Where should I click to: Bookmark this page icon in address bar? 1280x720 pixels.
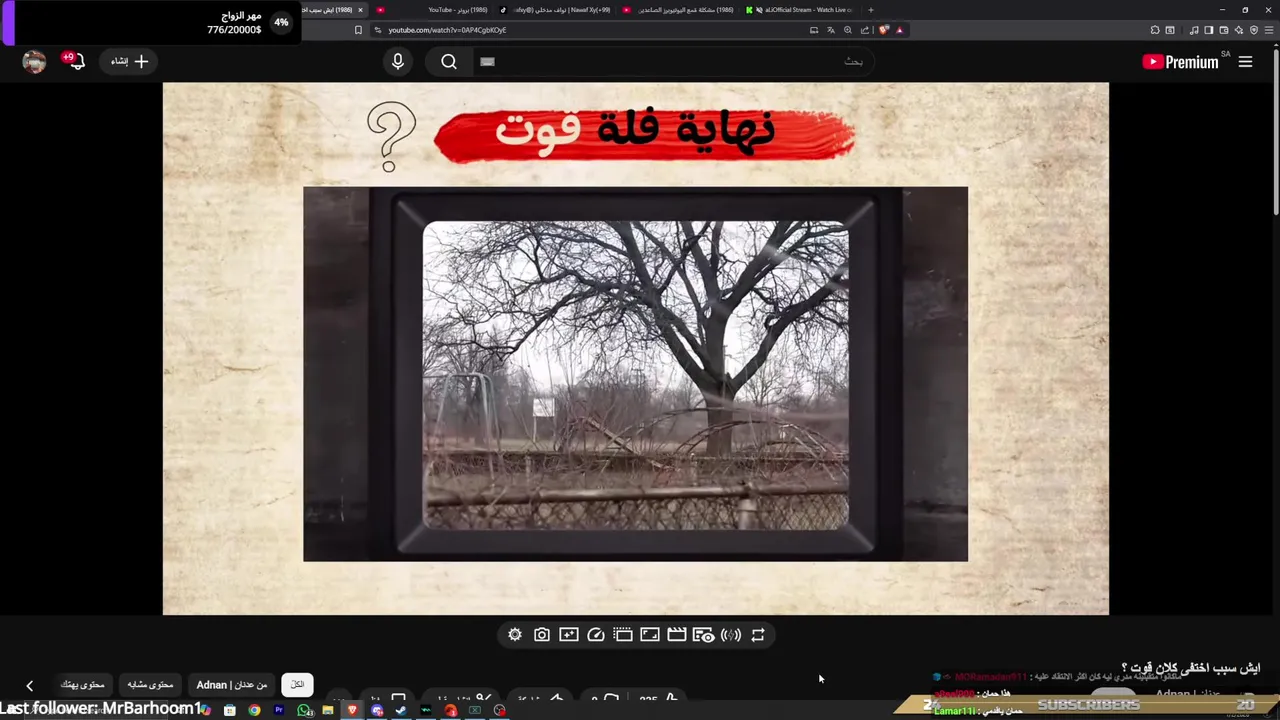358,30
